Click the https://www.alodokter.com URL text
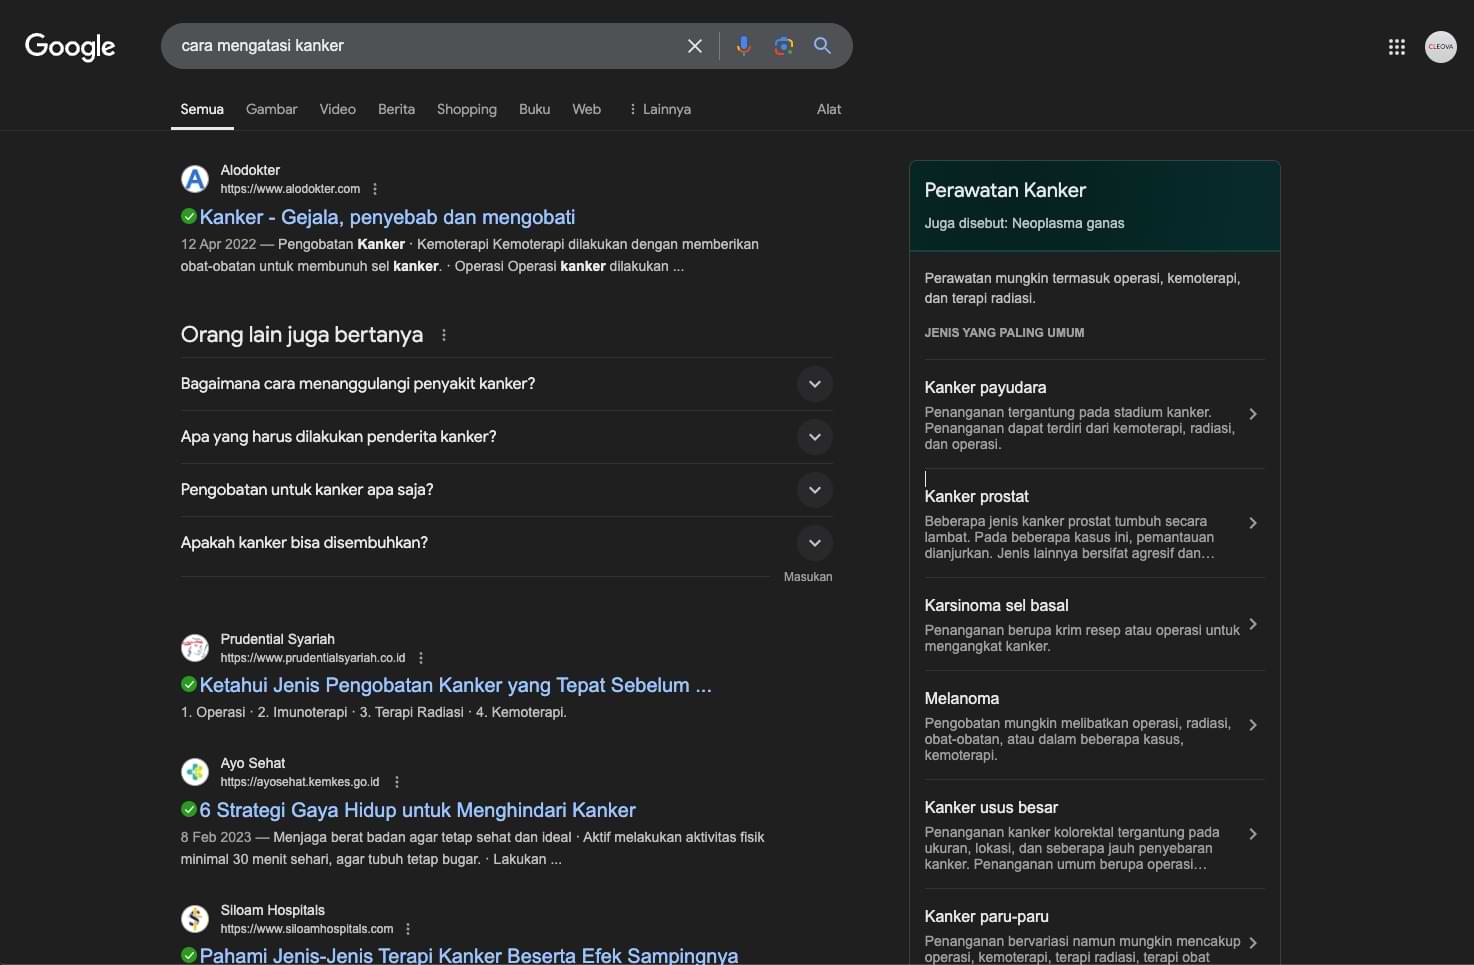This screenshot has width=1474, height=965. point(290,189)
